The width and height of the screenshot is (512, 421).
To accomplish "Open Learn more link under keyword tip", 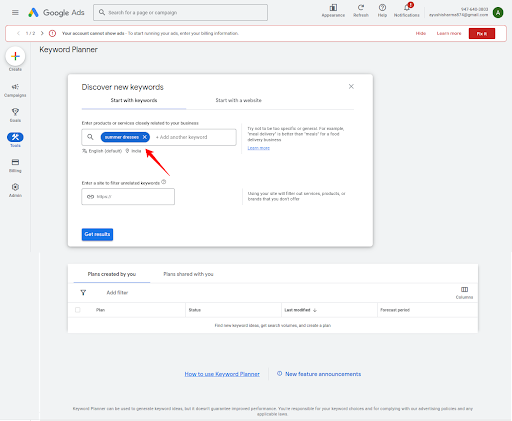I will pyautogui.click(x=259, y=148).
